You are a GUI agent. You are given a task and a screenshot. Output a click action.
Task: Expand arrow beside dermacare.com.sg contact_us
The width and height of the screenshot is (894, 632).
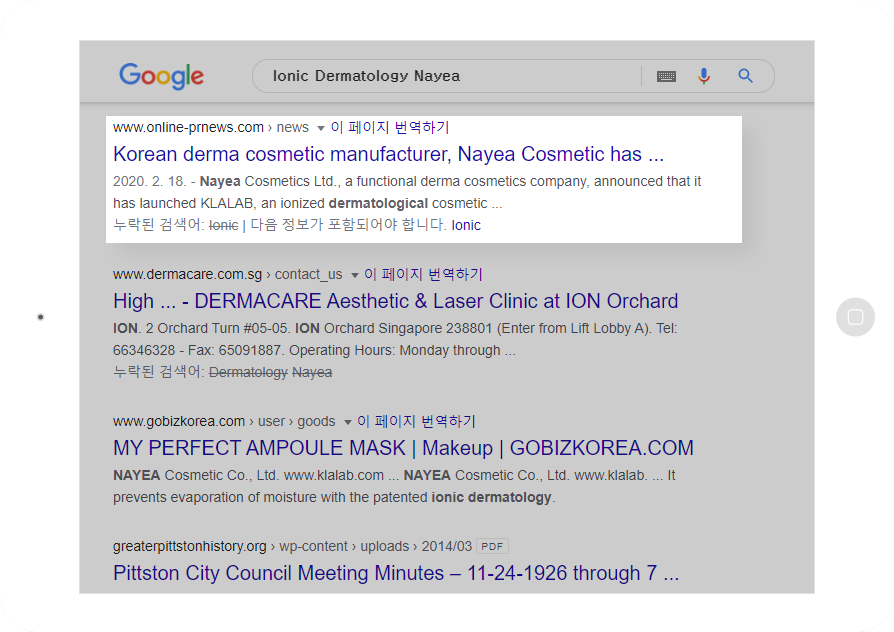coord(354,275)
